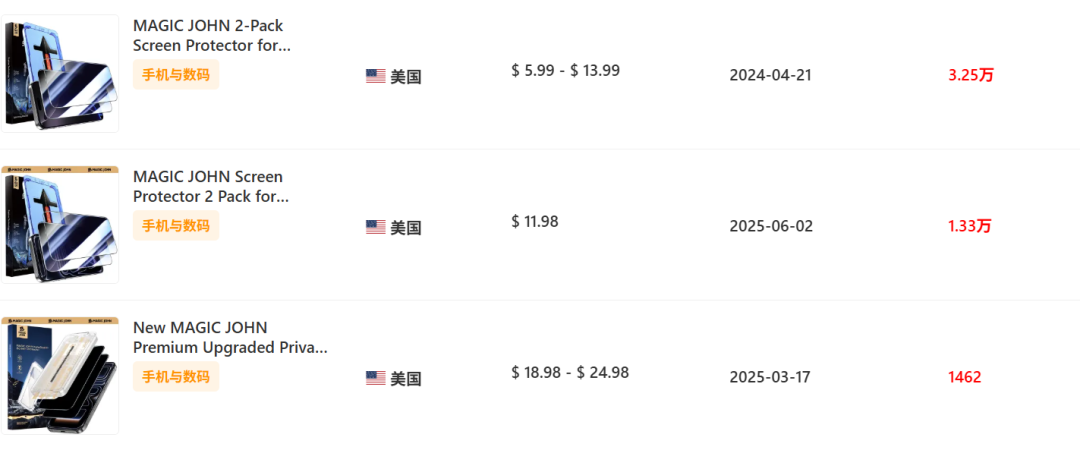Open "New MAGIC JOHN Premium Upgraded Priva..." title

230,338
